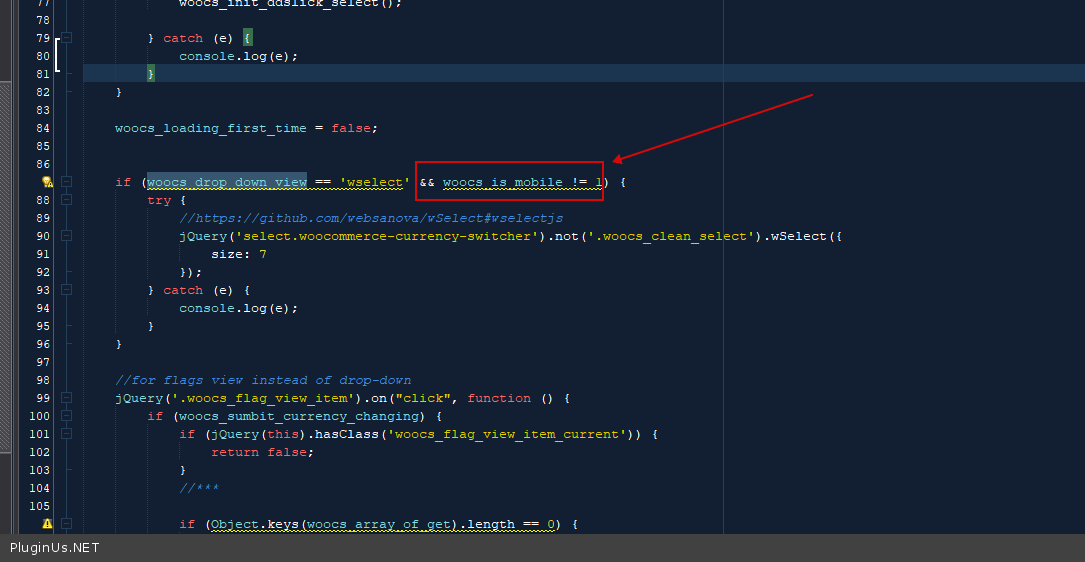Collapse the catch block at line 79
The image size is (1085, 562).
[x=66, y=38]
